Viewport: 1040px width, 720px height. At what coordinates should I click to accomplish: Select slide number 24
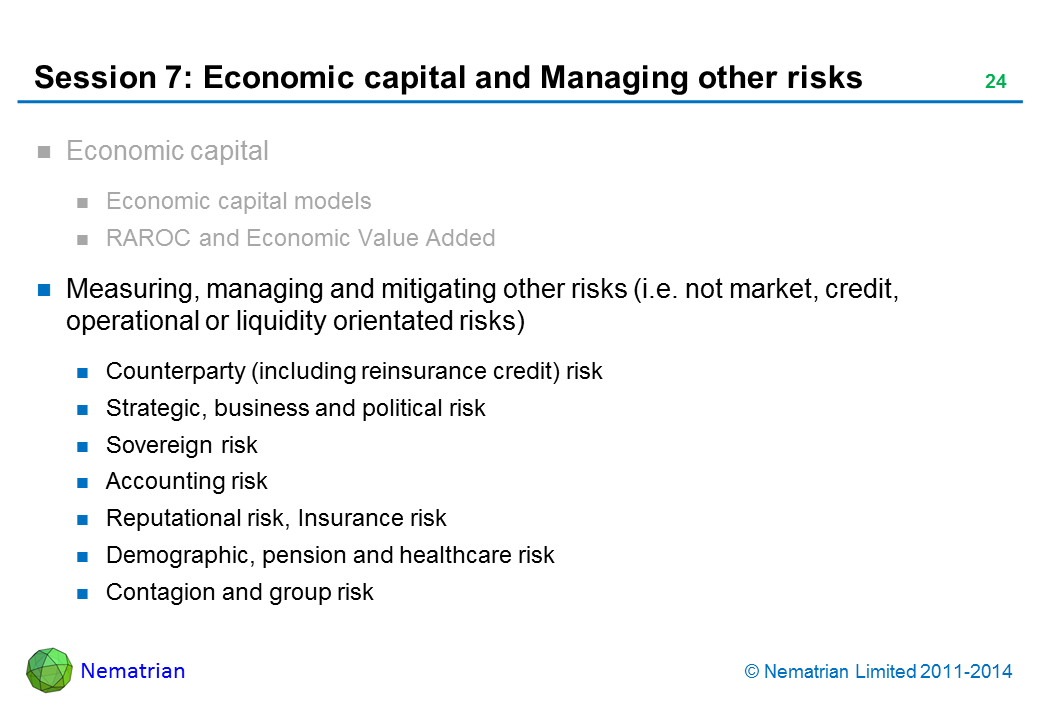(995, 82)
